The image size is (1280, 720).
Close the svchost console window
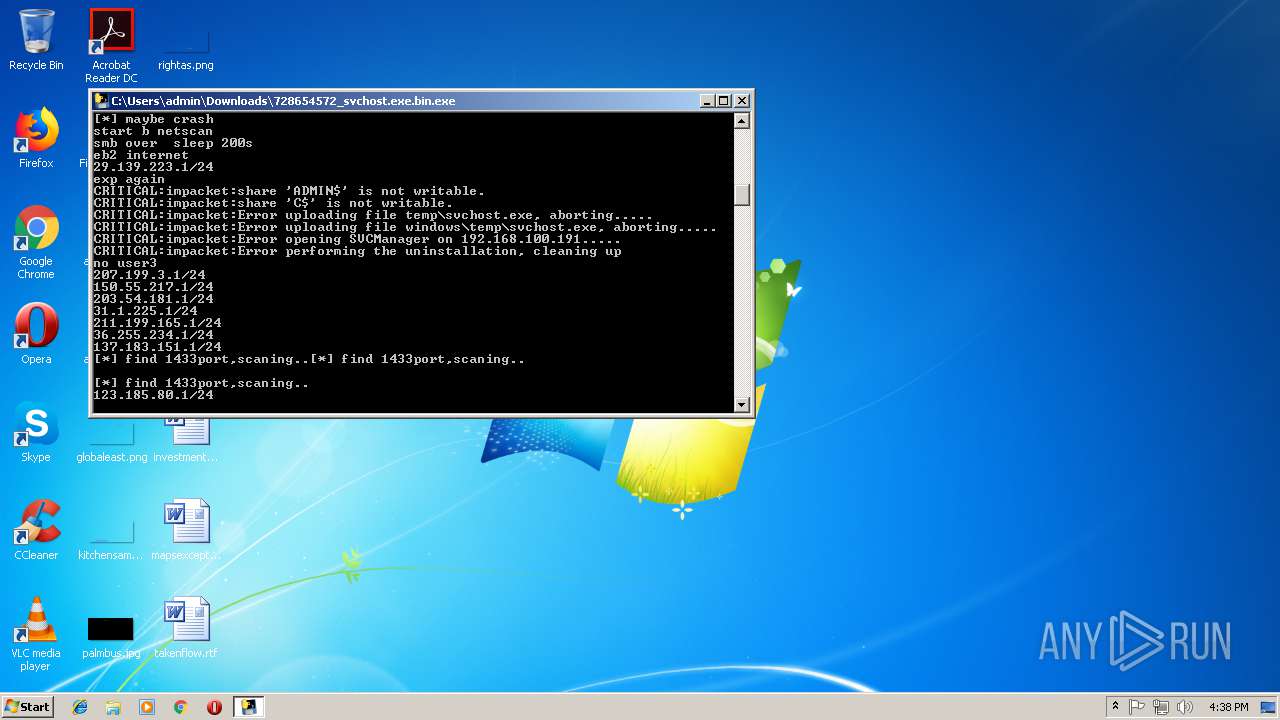click(742, 101)
